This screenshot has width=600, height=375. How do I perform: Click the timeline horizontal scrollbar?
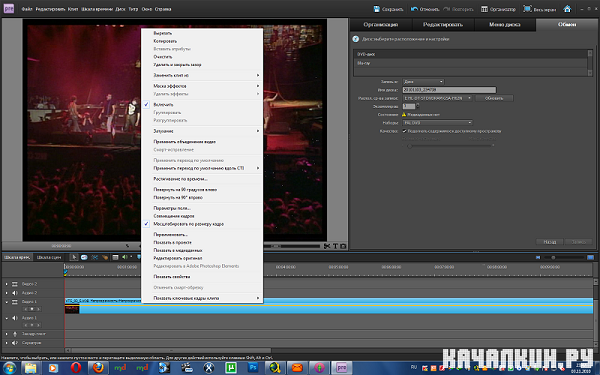coord(171,351)
